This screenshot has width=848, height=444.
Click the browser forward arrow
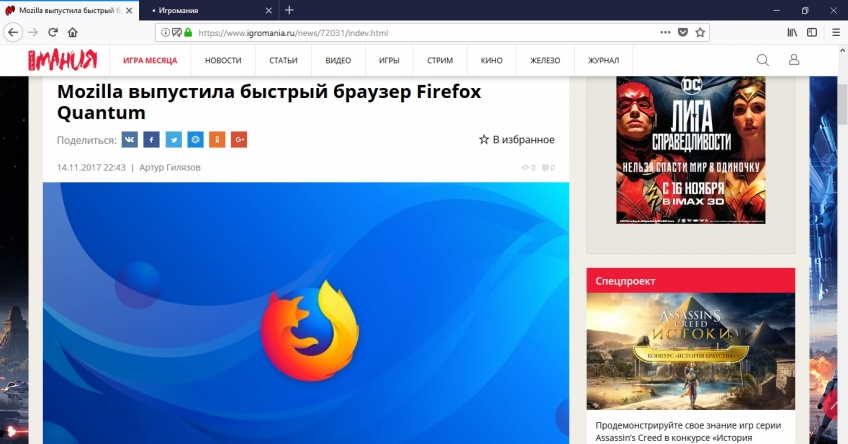click(33, 32)
